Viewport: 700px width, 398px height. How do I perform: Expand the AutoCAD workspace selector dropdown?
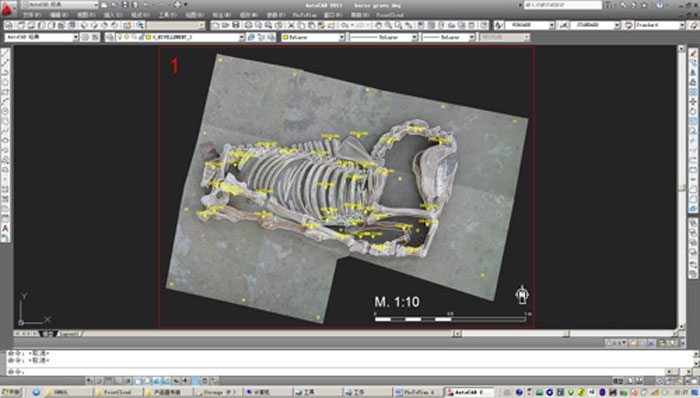[75, 37]
